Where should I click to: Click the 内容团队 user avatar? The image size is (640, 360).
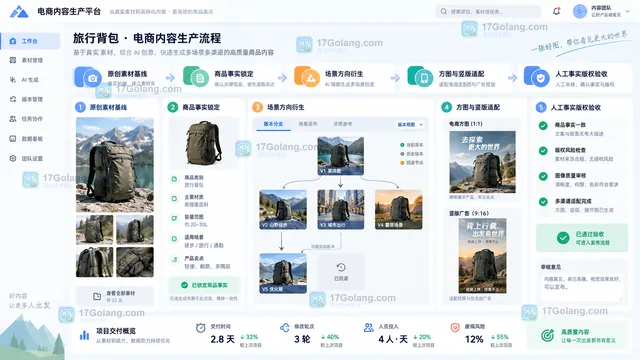pos(580,11)
